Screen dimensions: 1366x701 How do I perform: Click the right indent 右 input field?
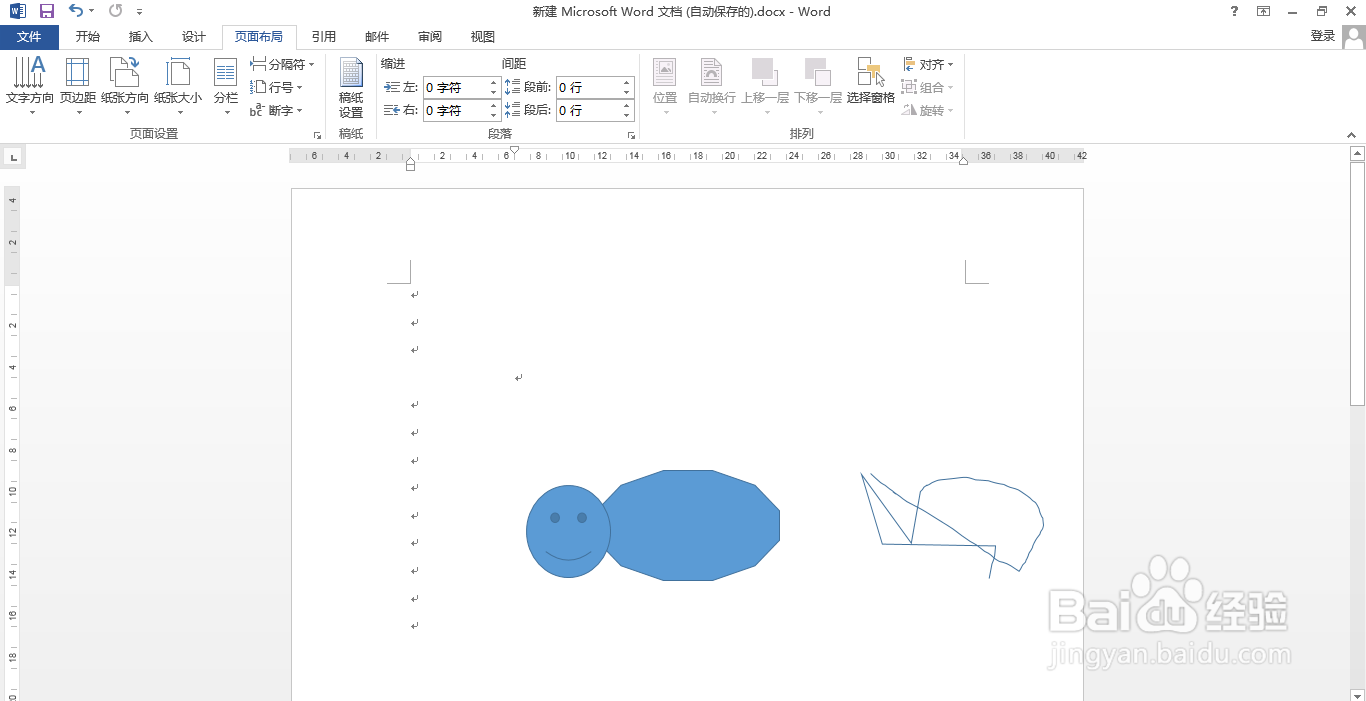point(461,110)
